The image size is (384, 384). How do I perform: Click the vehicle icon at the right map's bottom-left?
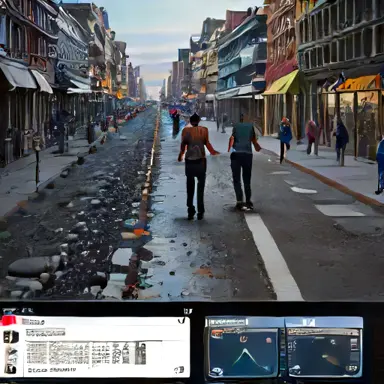[295, 370]
